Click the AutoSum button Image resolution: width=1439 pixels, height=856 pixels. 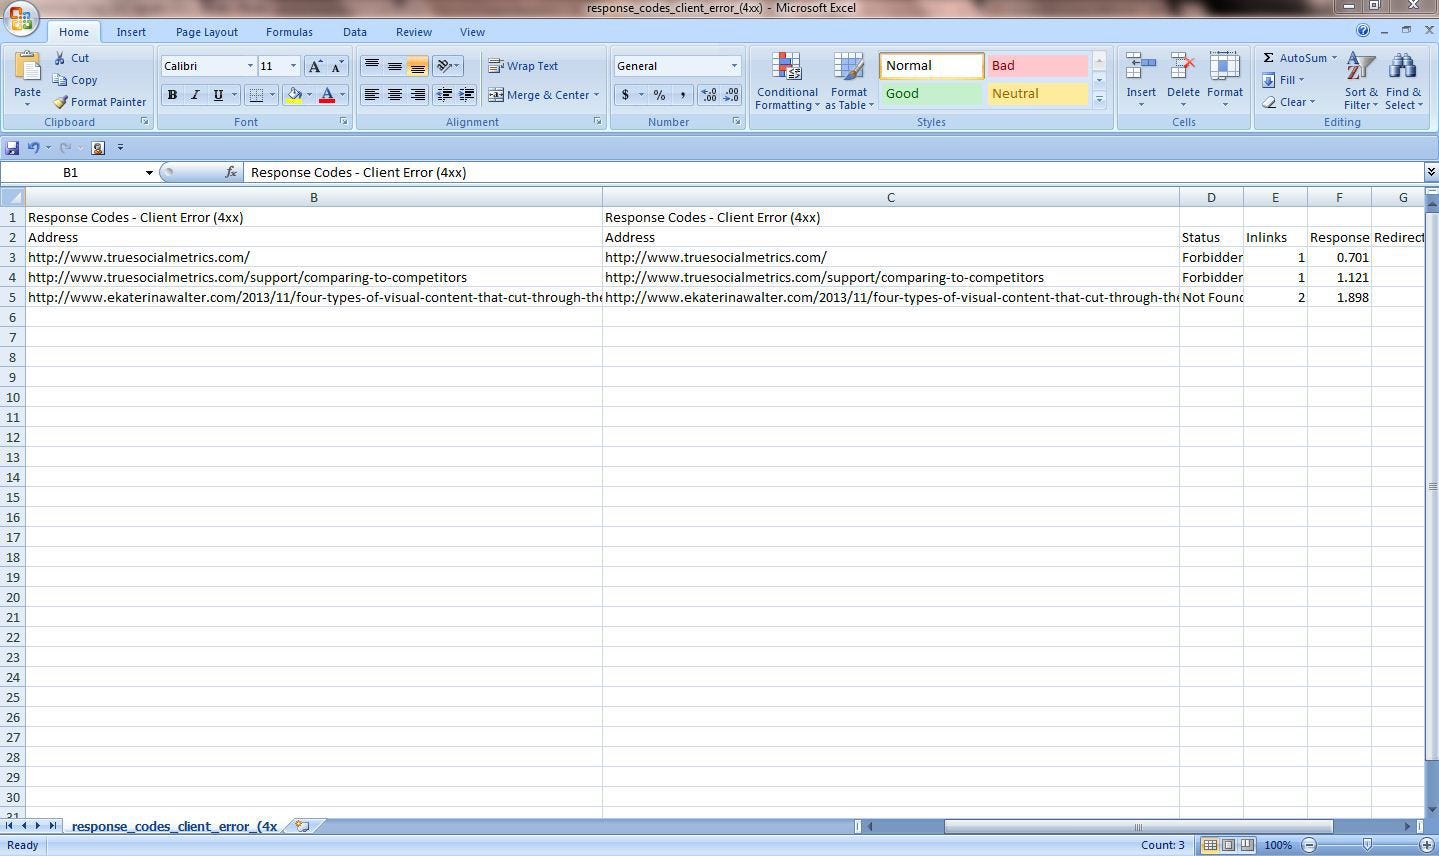tap(1299, 58)
